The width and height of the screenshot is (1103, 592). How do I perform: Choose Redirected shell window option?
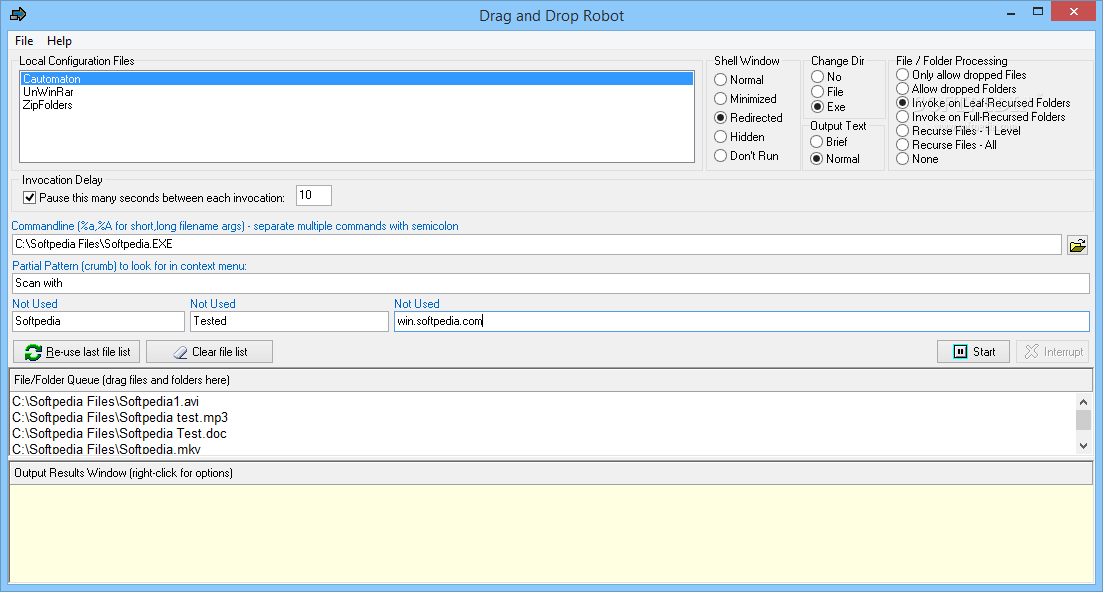[x=748, y=117]
